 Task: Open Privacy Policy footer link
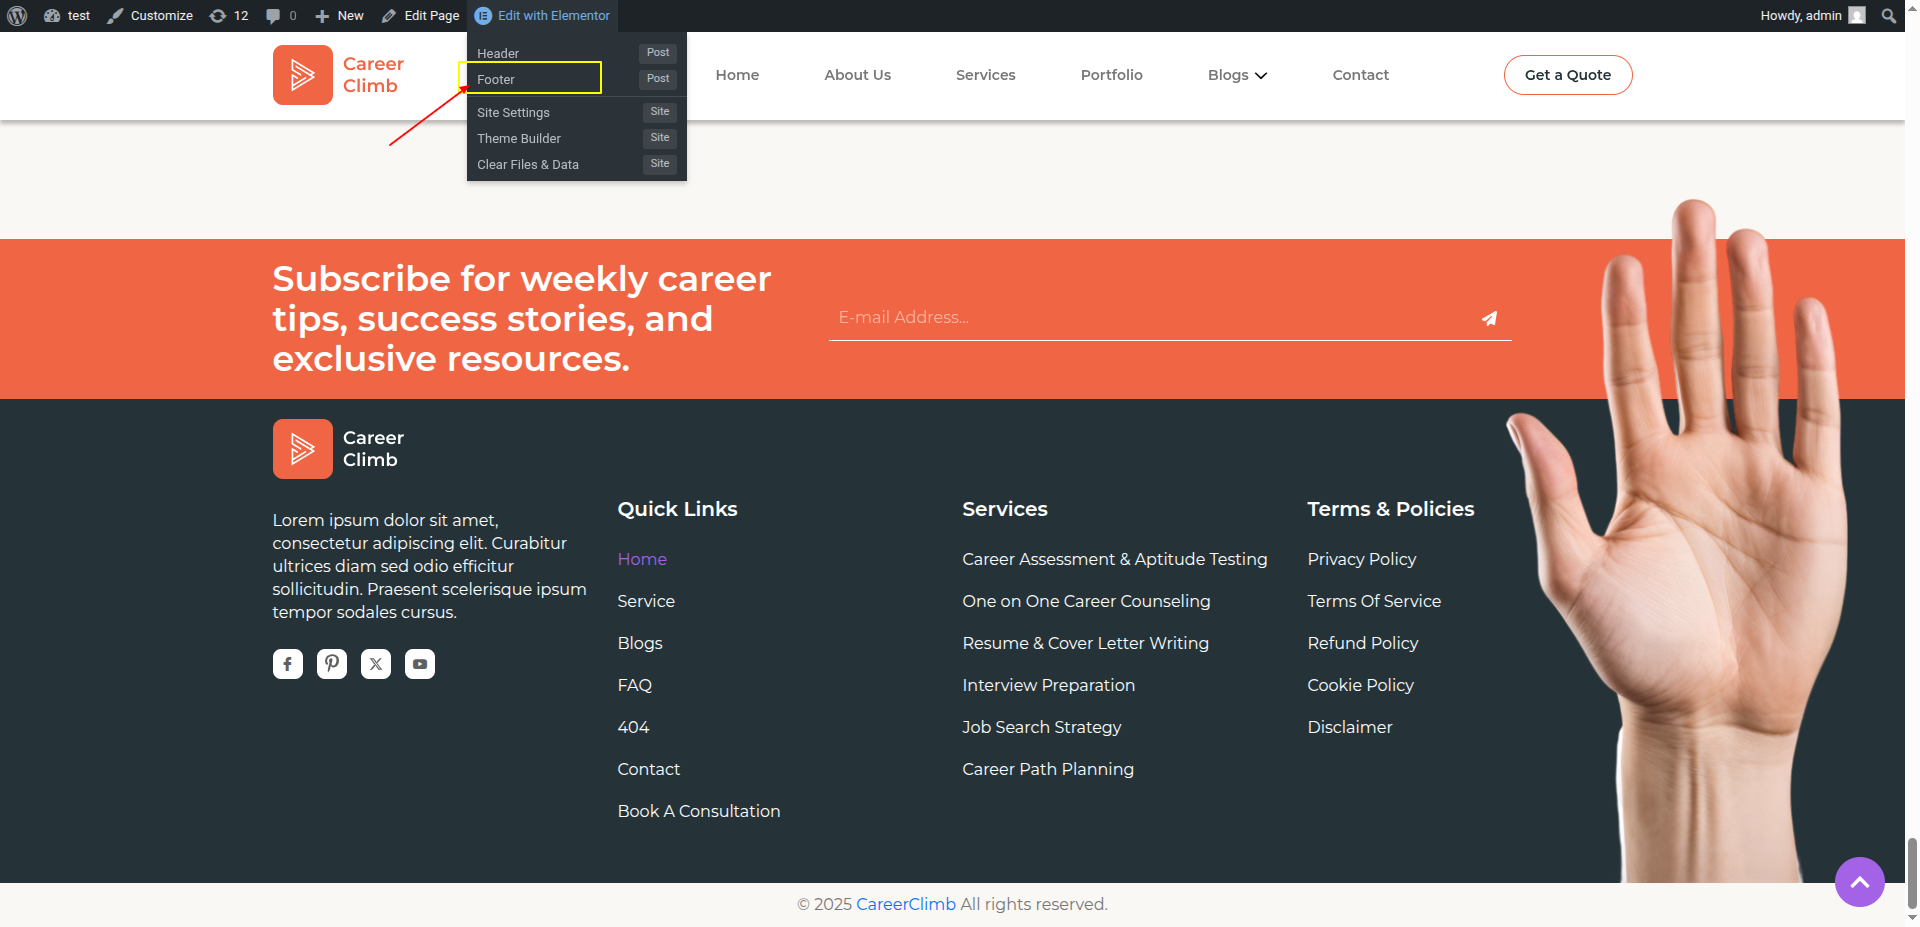(x=1361, y=559)
